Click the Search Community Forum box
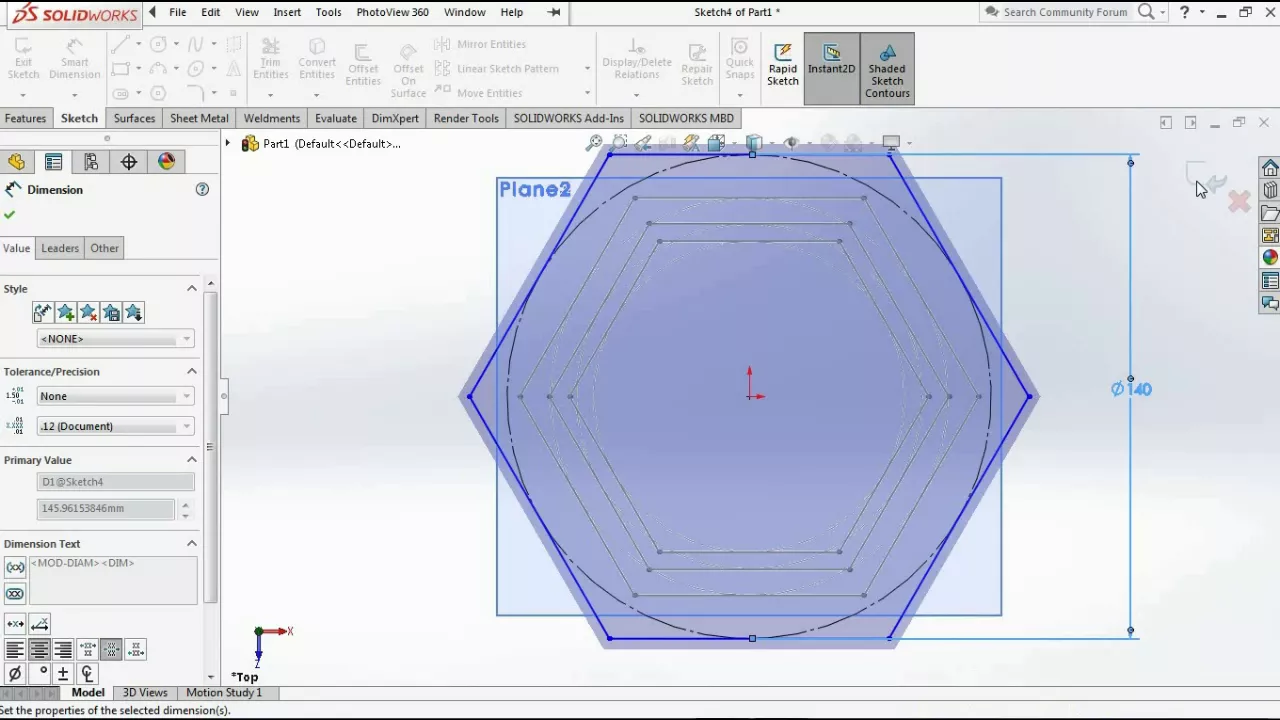 click(x=1065, y=12)
